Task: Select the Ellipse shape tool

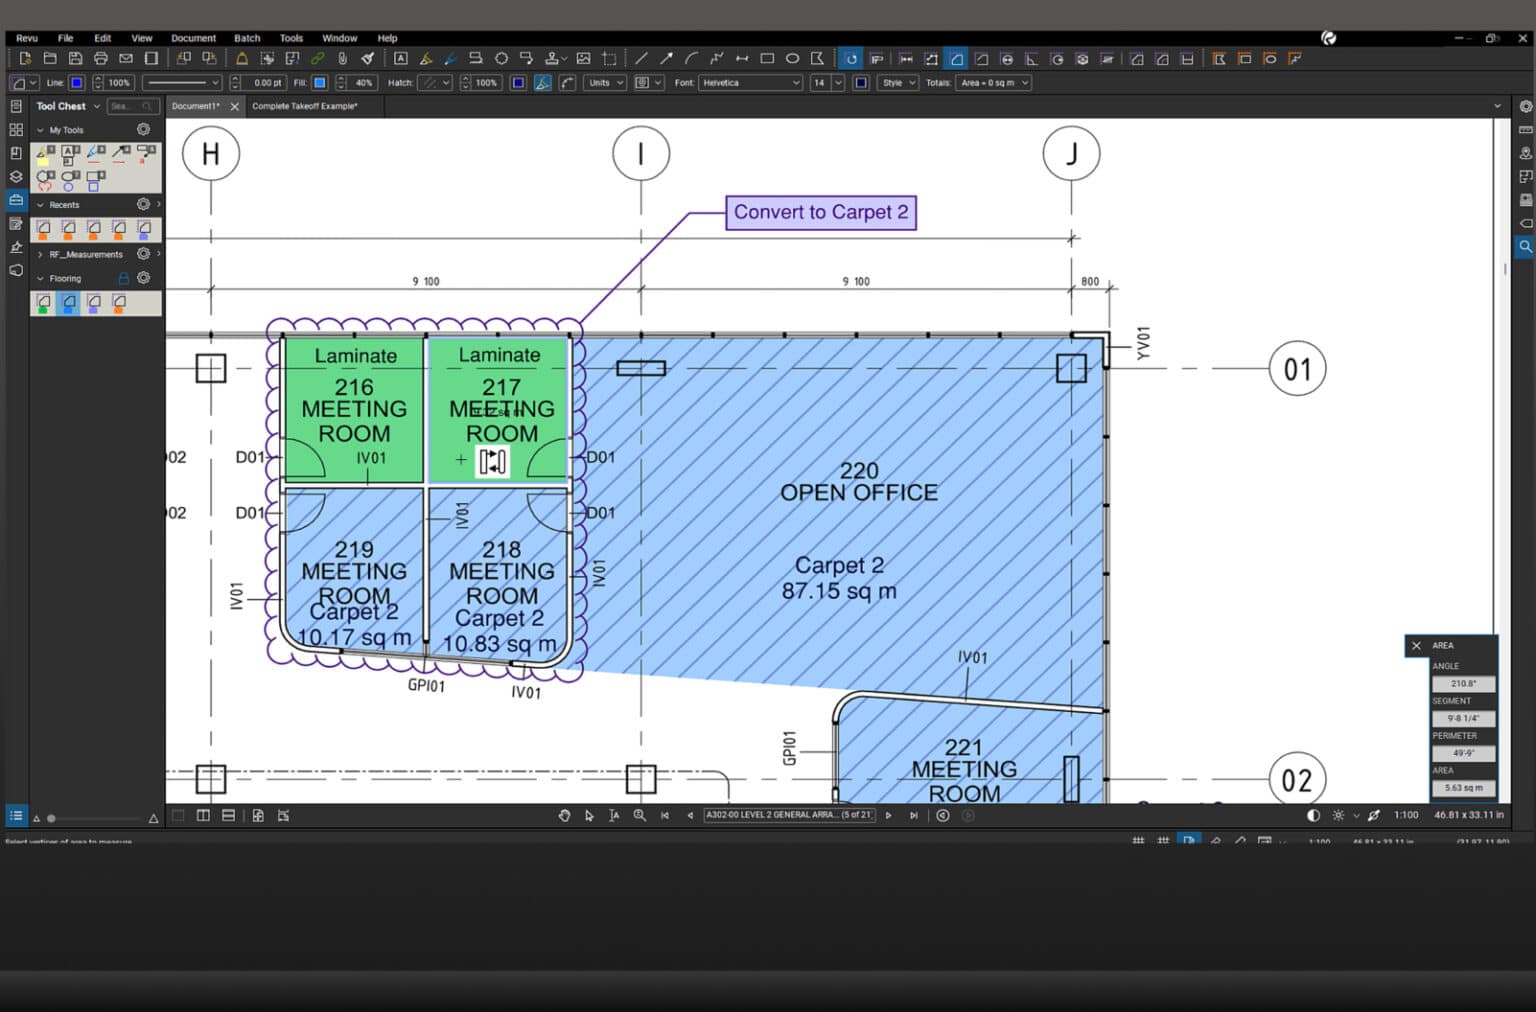Action: (x=792, y=59)
